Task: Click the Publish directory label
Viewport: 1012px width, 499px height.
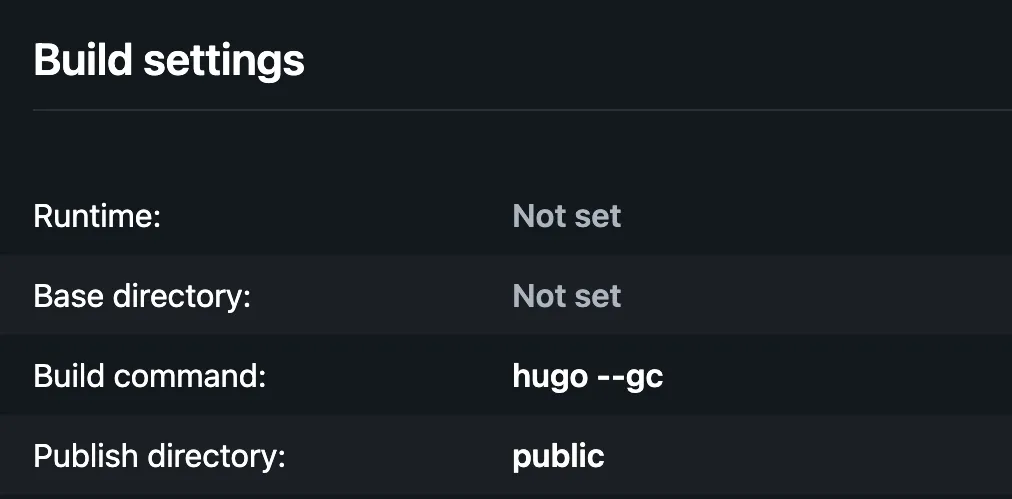Action: pyautogui.click(x=160, y=456)
